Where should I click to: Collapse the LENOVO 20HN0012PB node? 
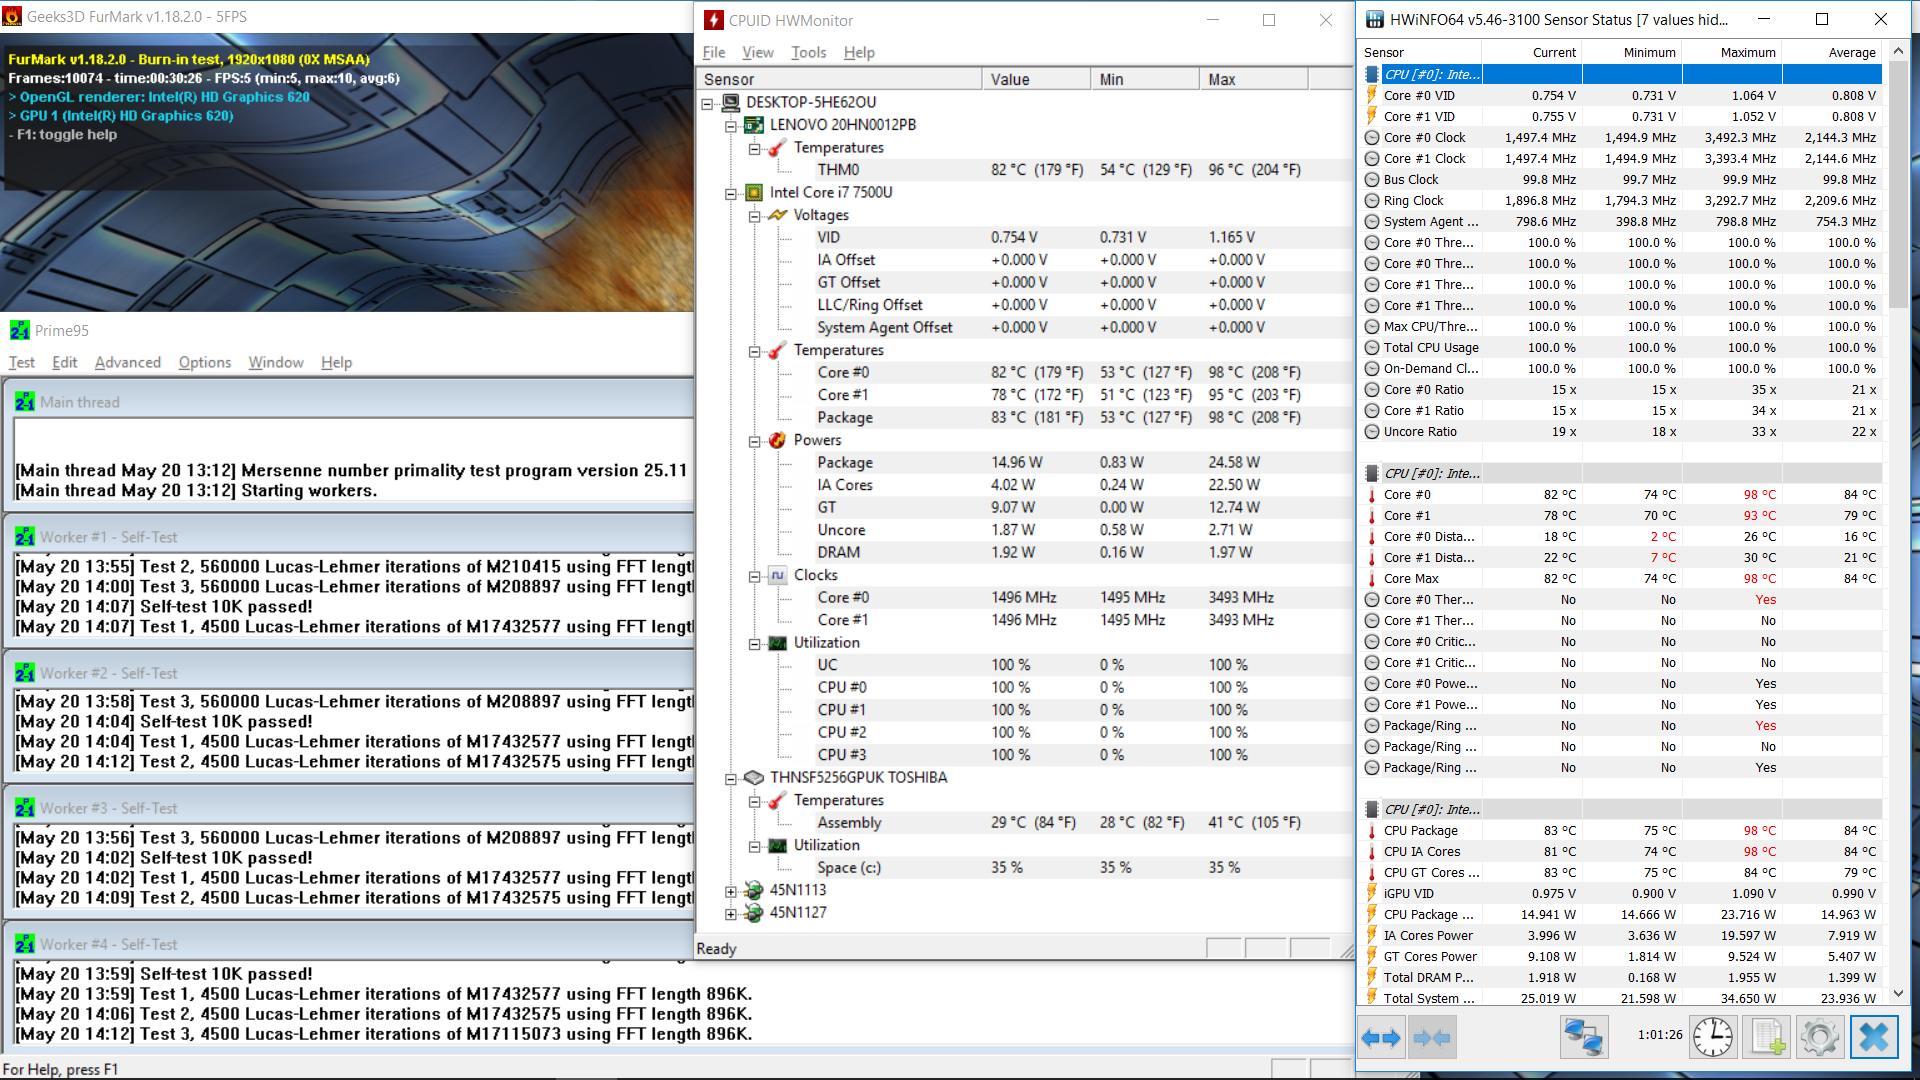tap(731, 125)
